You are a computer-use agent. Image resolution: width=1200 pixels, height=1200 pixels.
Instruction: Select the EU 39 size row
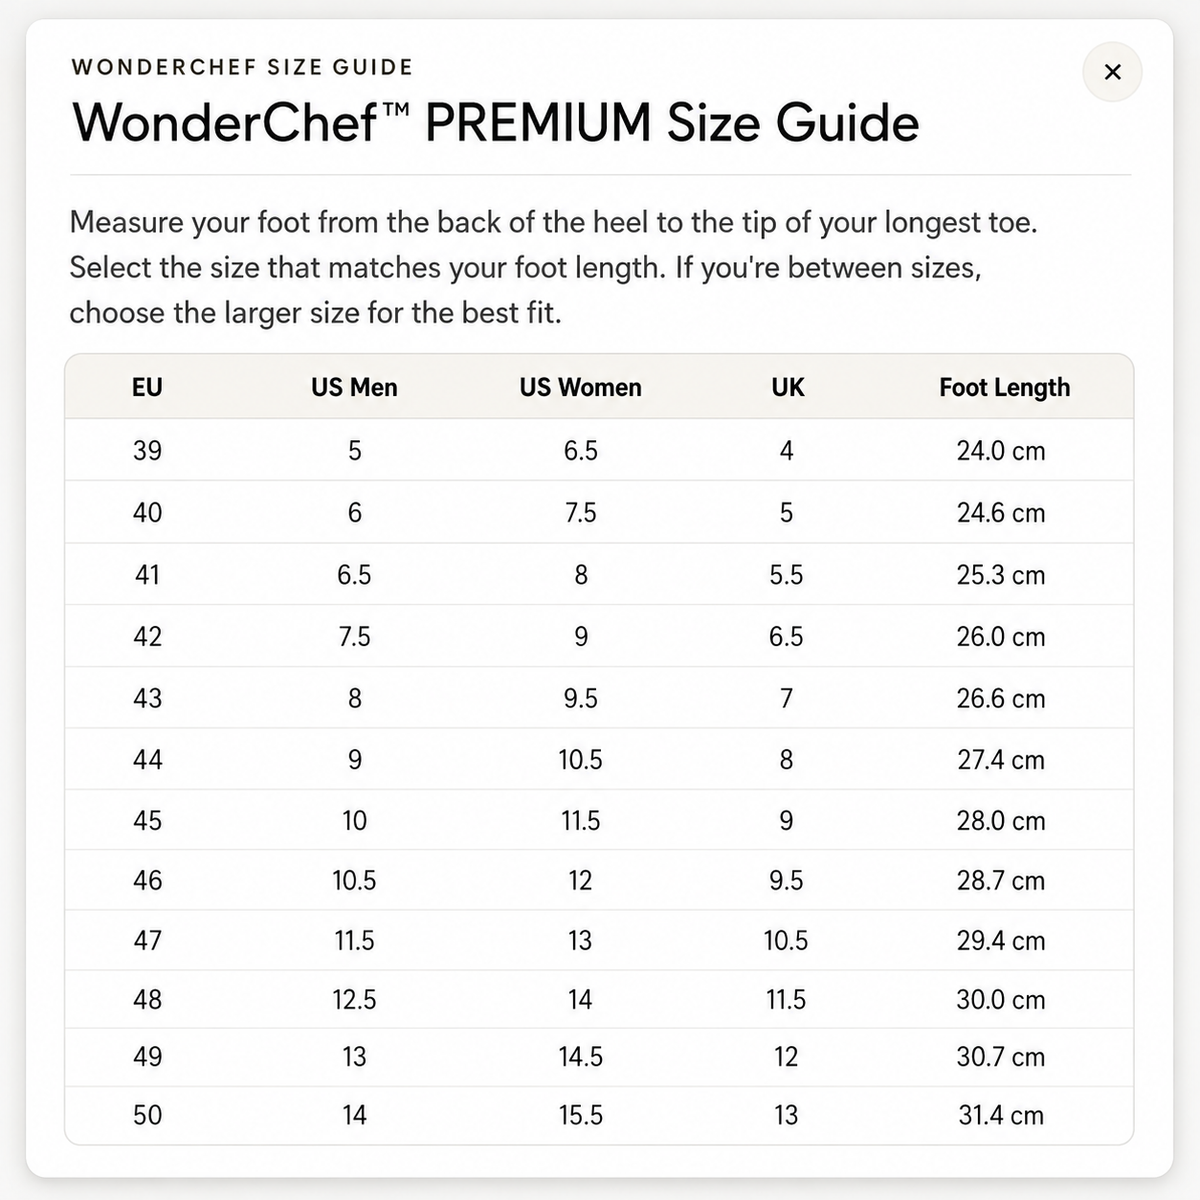[599, 450]
